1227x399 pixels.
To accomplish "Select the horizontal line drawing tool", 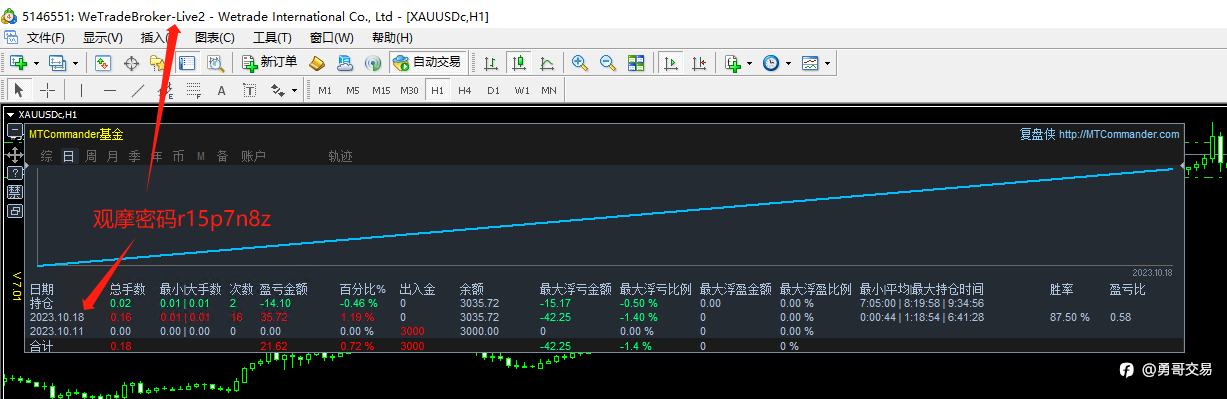I will 110,90.
